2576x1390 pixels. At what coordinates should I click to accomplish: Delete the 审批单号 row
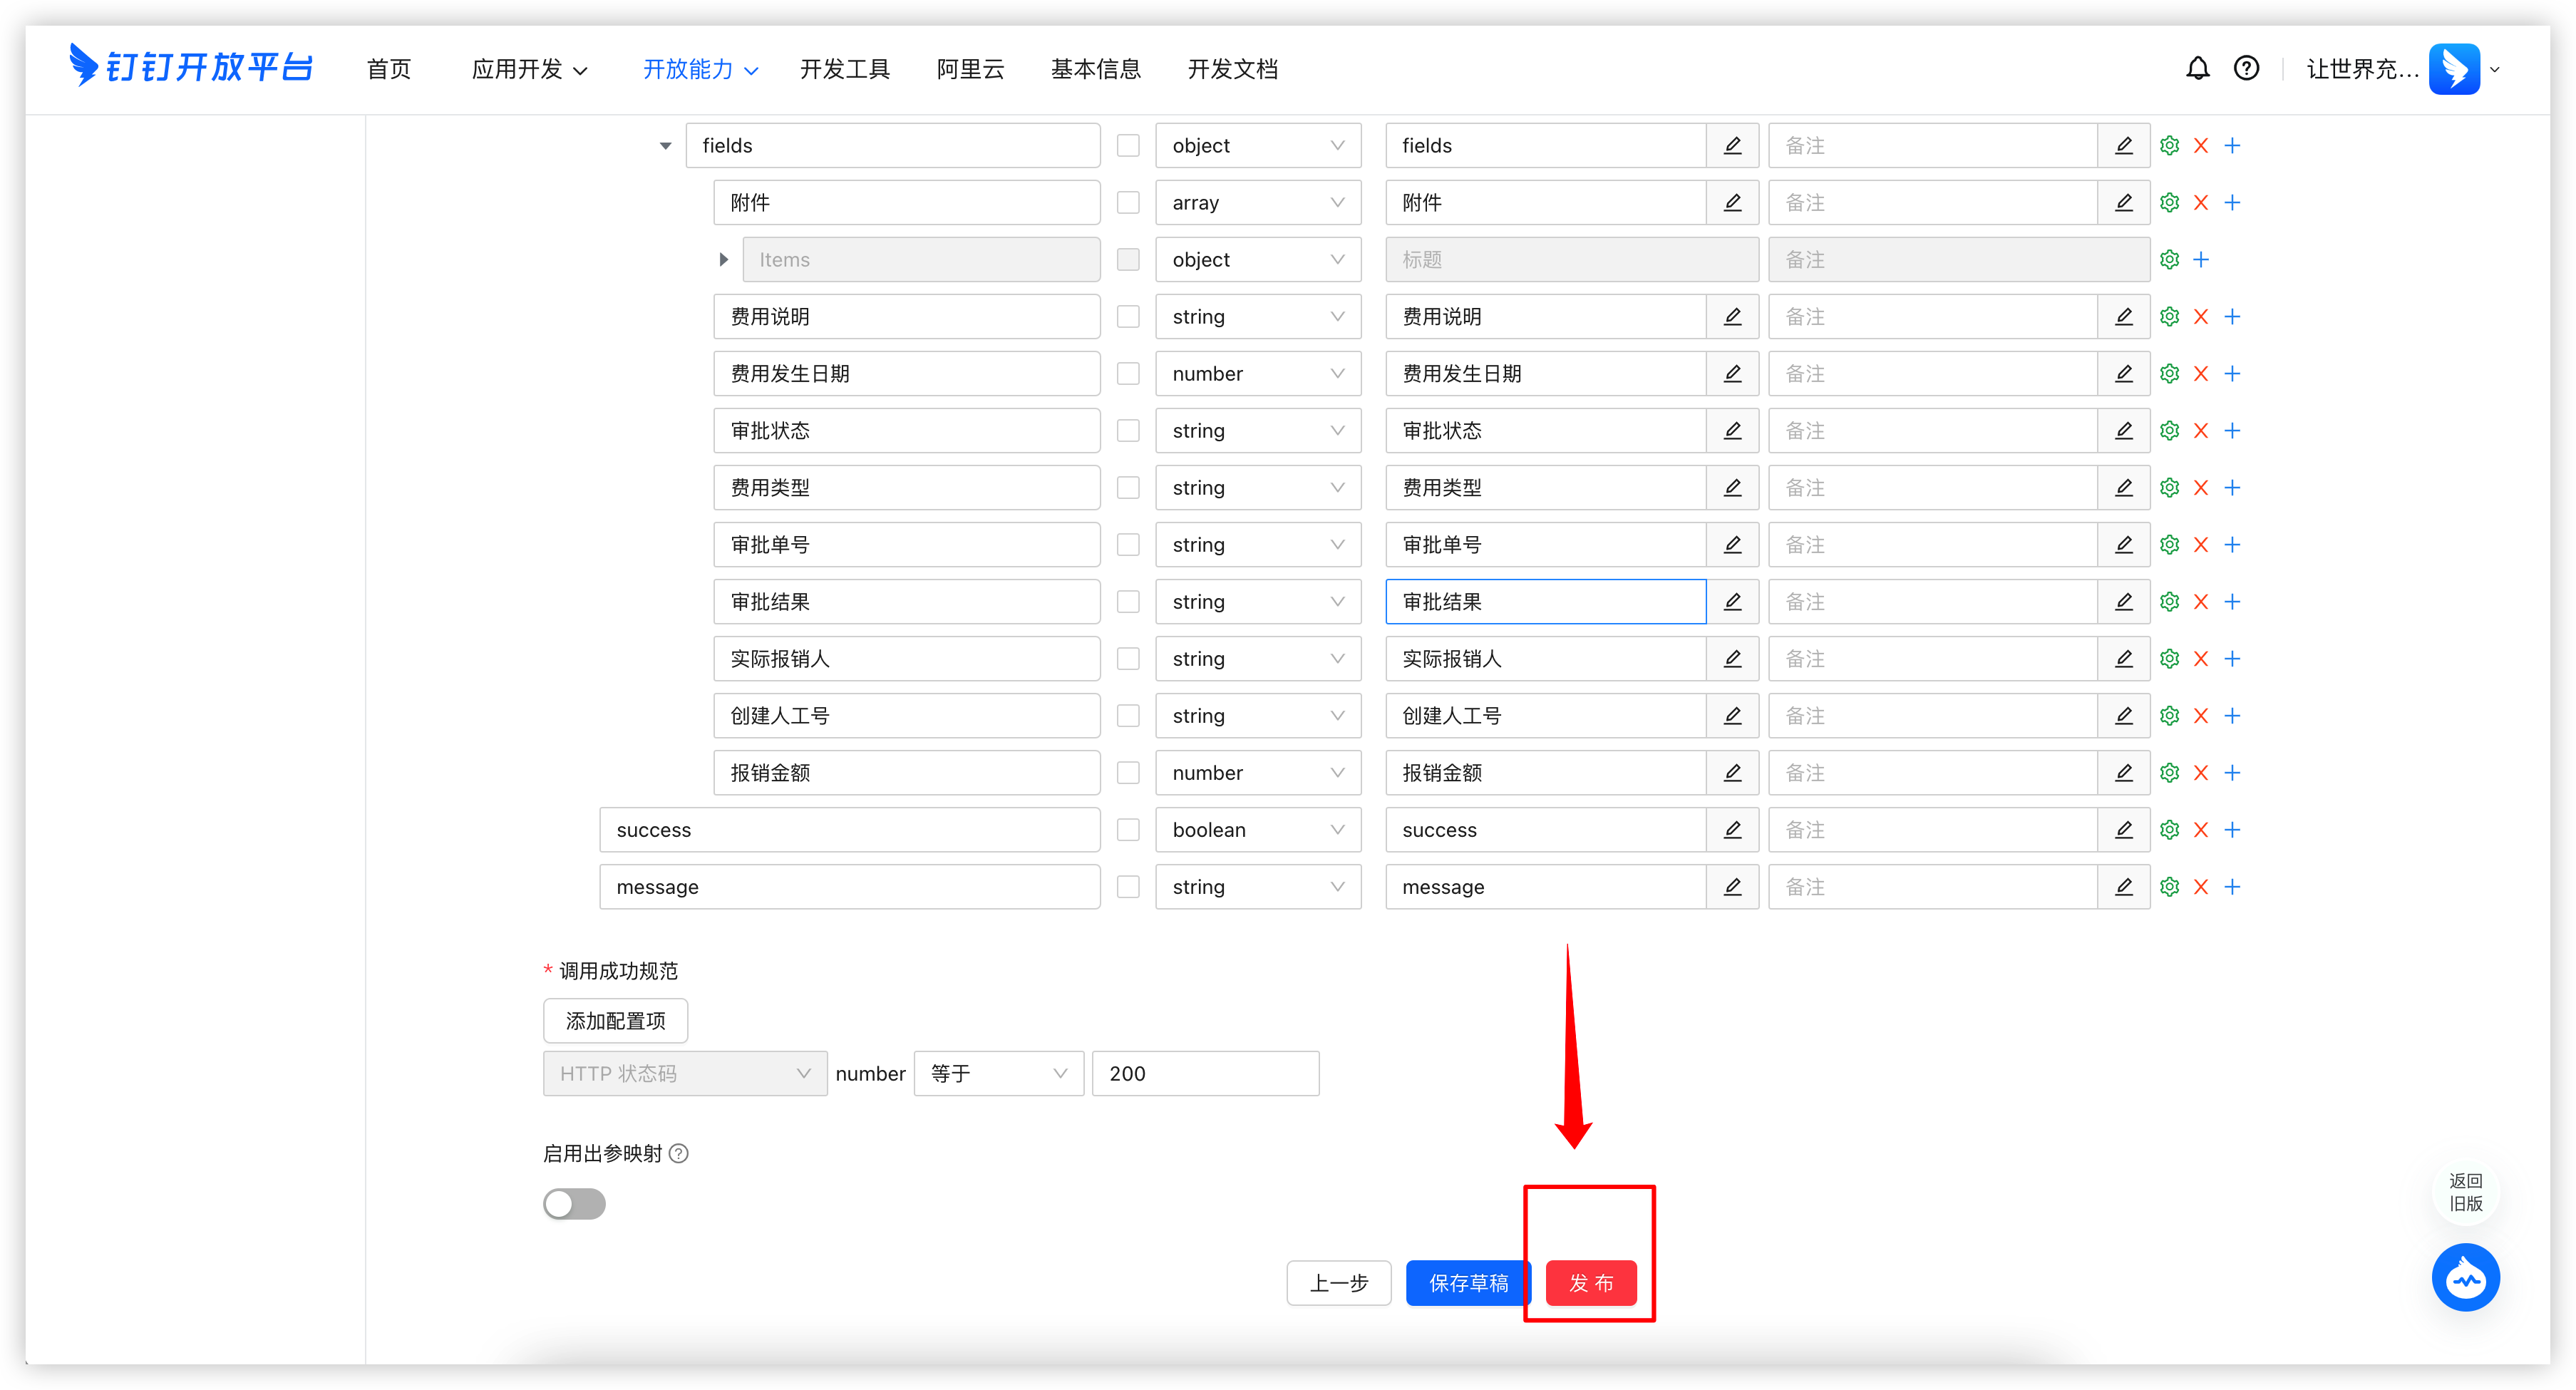(x=2200, y=545)
